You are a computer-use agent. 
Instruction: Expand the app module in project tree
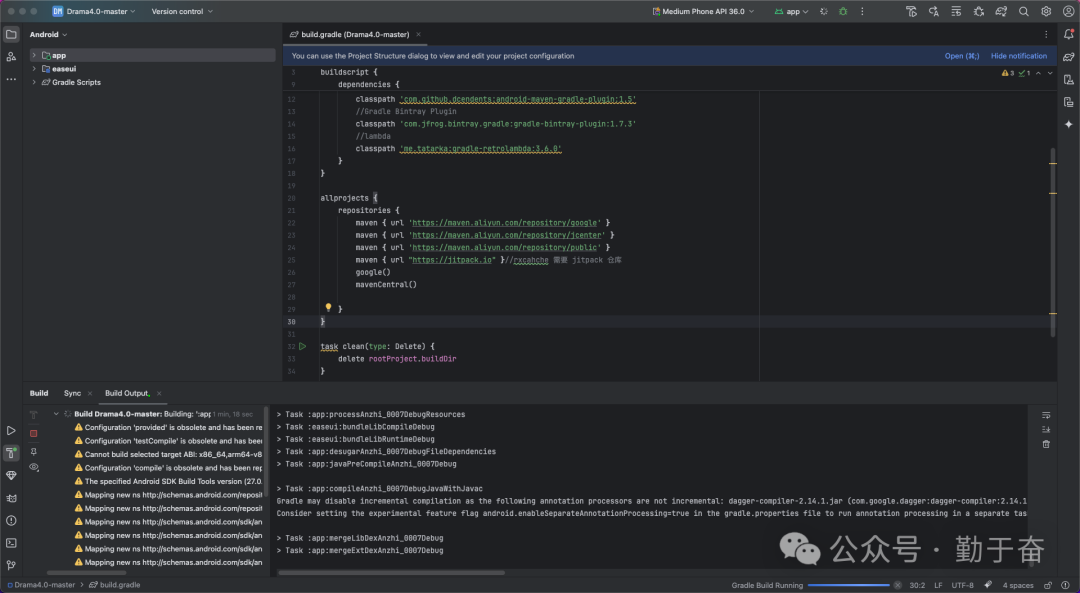(34, 55)
